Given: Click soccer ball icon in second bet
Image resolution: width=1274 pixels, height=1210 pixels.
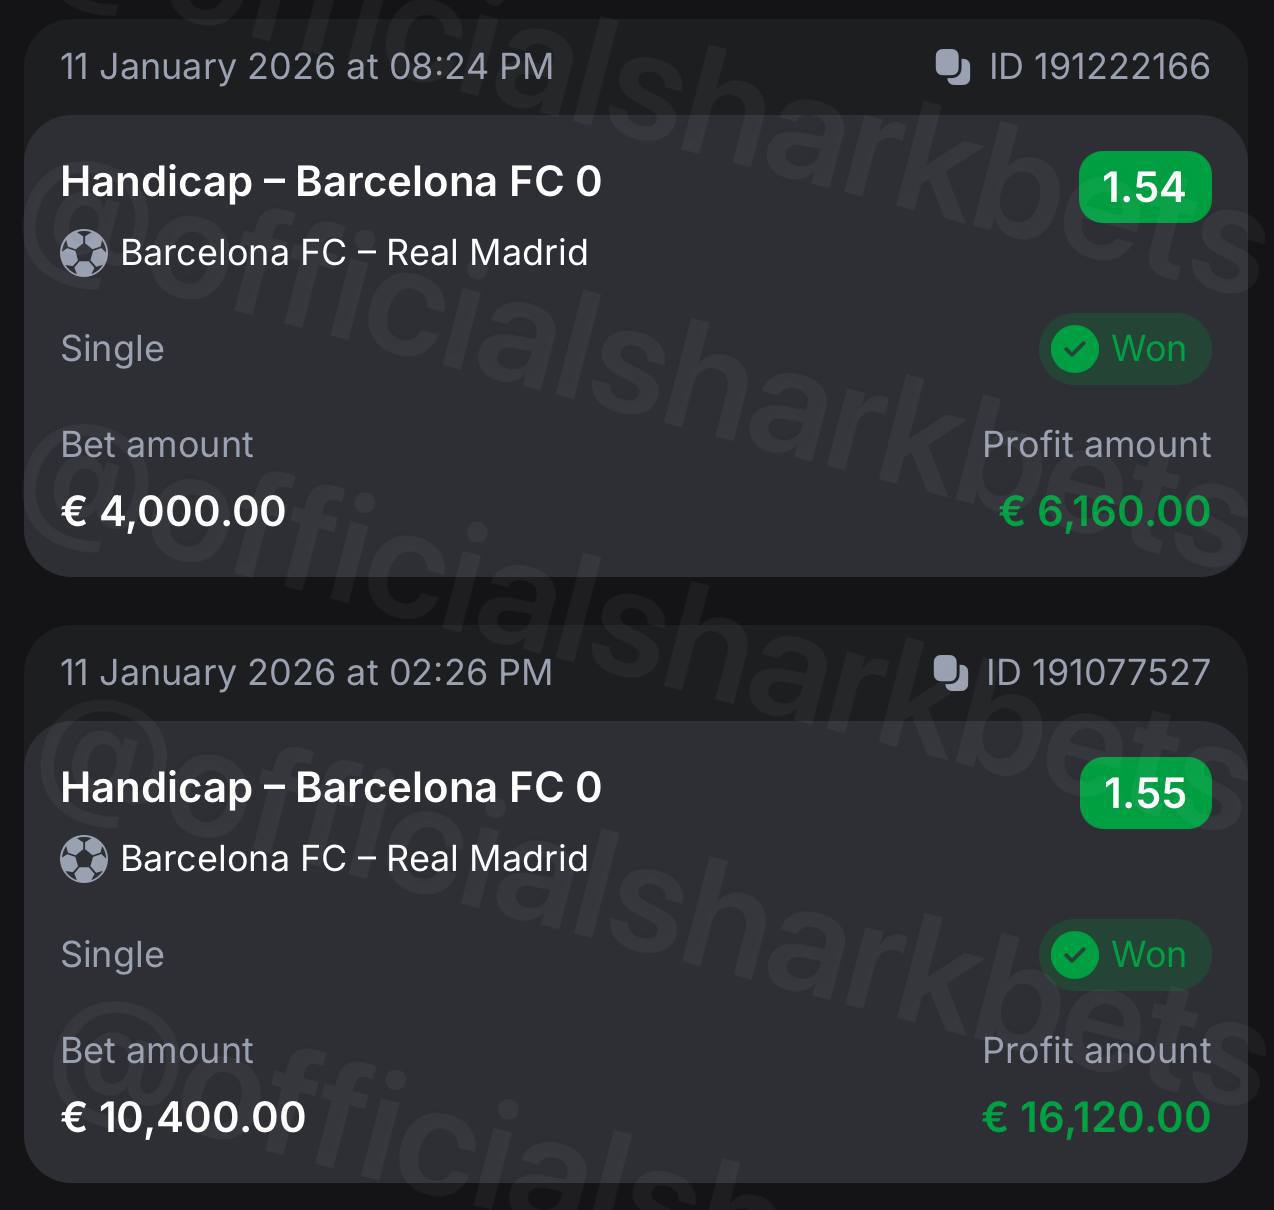Looking at the screenshot, I should click(84, 859).
